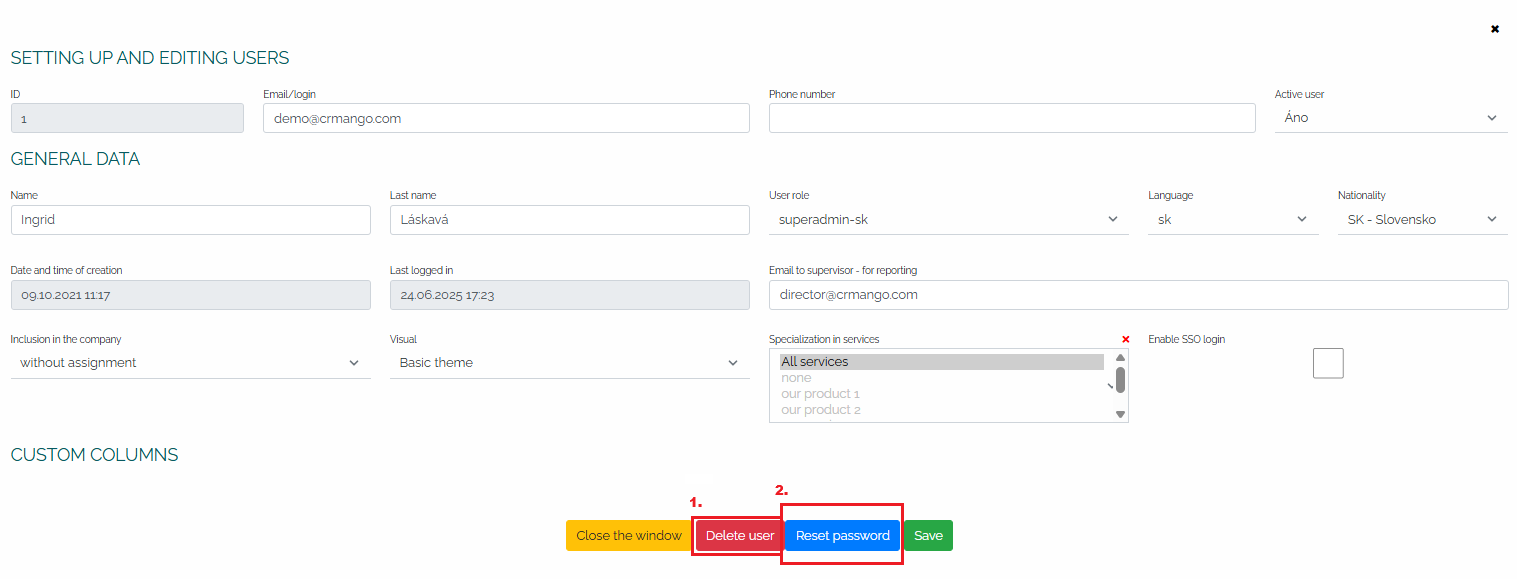Click the listbox scroll up arrow
Viewport: 1517px width, 579px height.
coord(1120,357)
